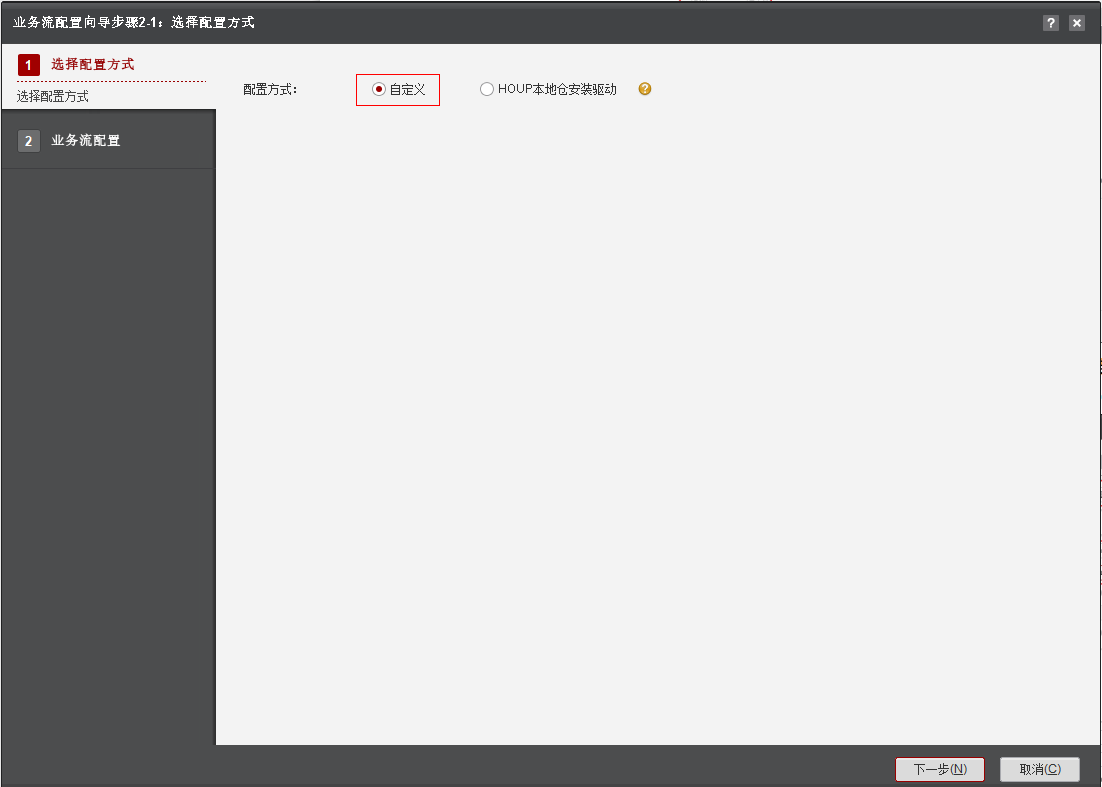Go to step 1 选择配置方式 in the sidebar

93,65
